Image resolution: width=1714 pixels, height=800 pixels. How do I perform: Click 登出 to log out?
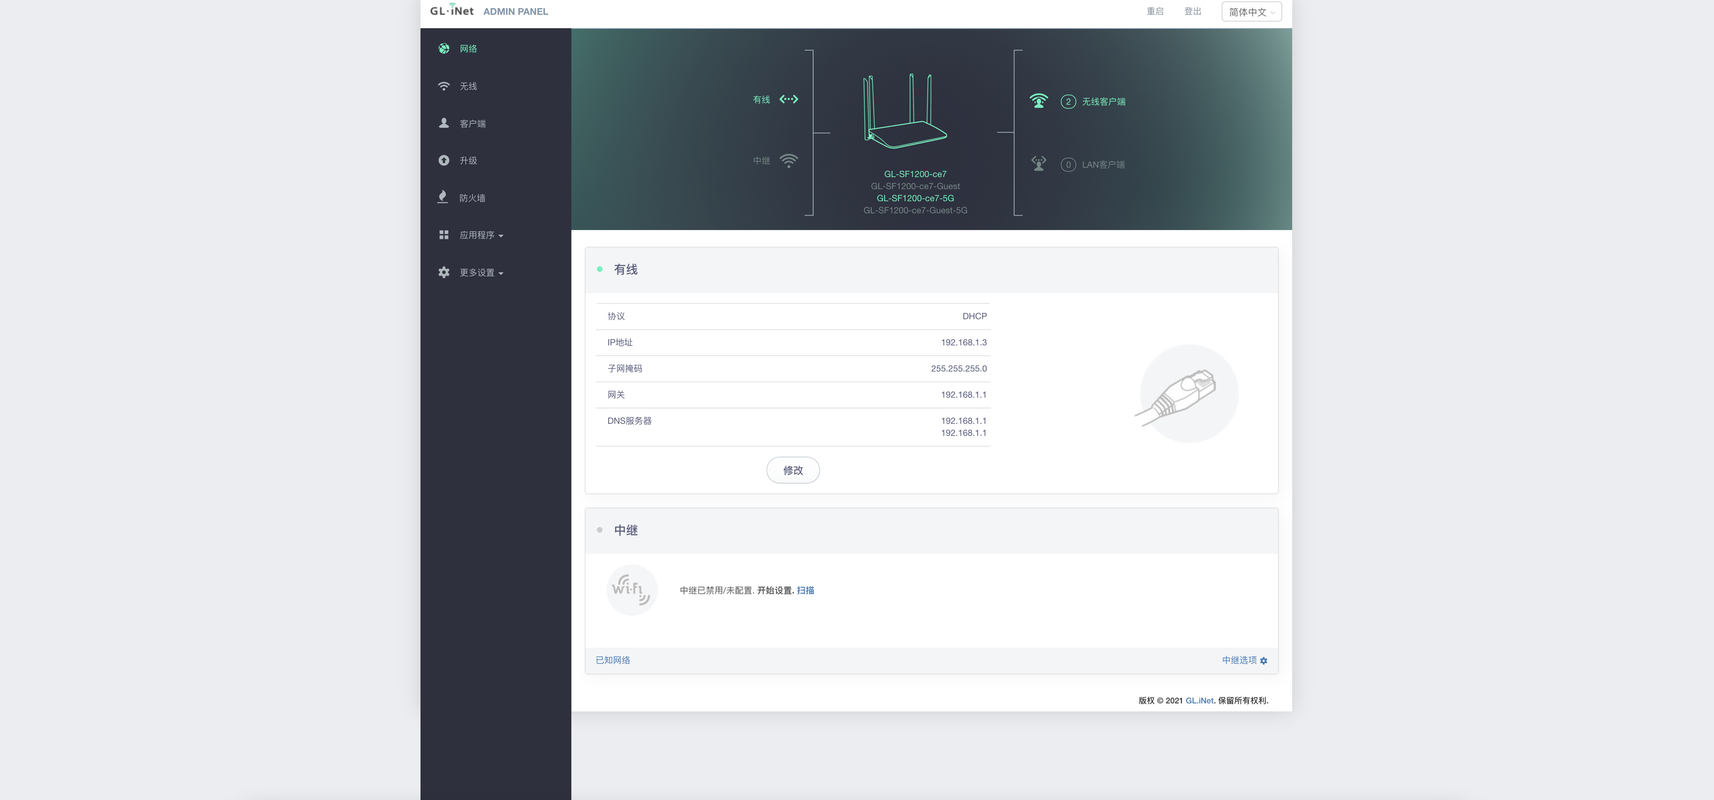pos(1193,11)
